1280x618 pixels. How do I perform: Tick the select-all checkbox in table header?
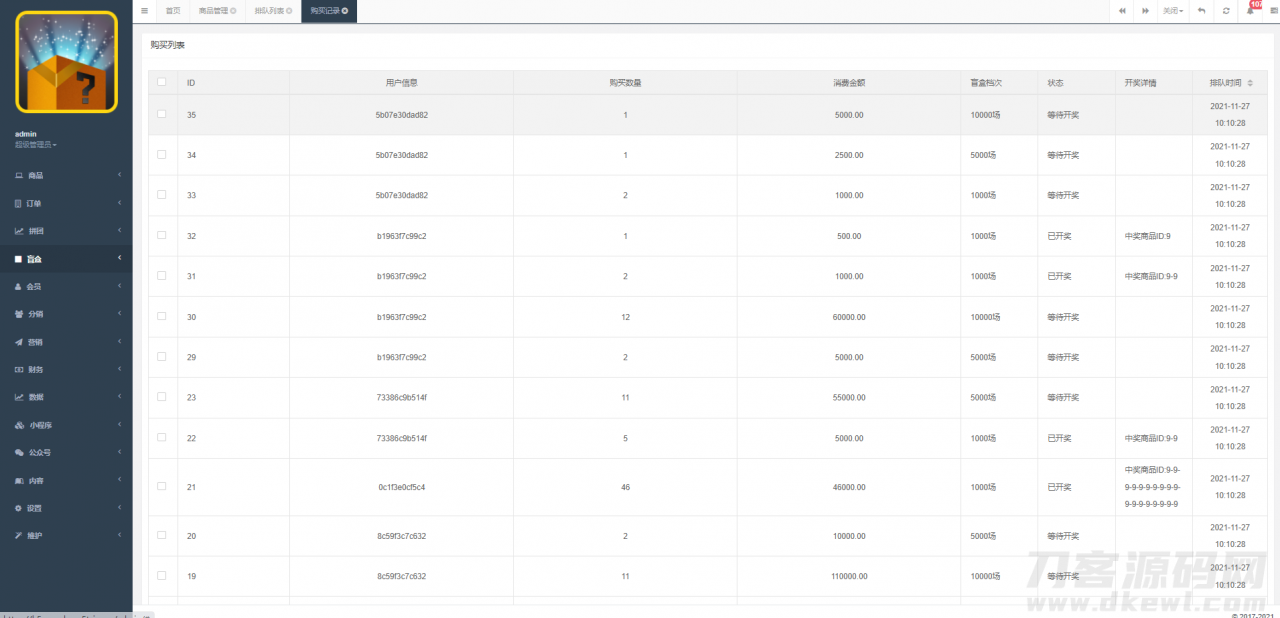[x=162, y=82]
